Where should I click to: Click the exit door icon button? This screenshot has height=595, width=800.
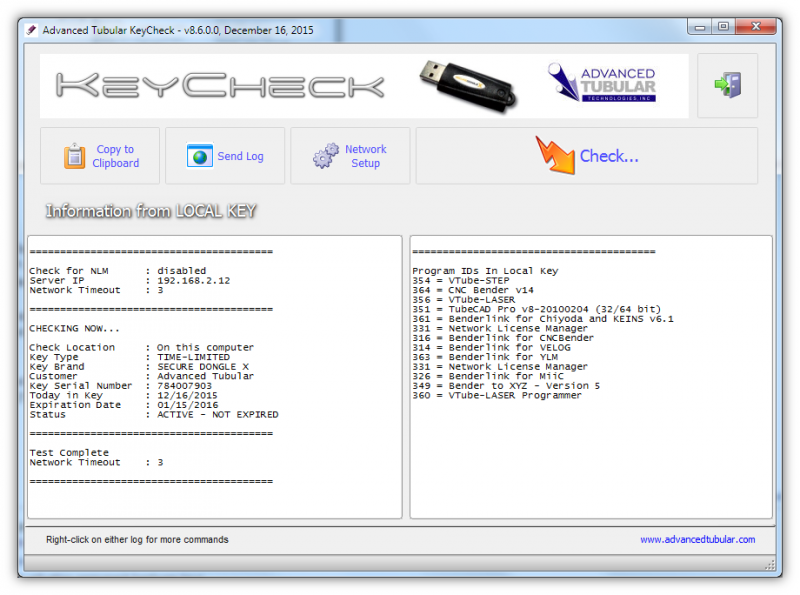[x=728, y=85]
